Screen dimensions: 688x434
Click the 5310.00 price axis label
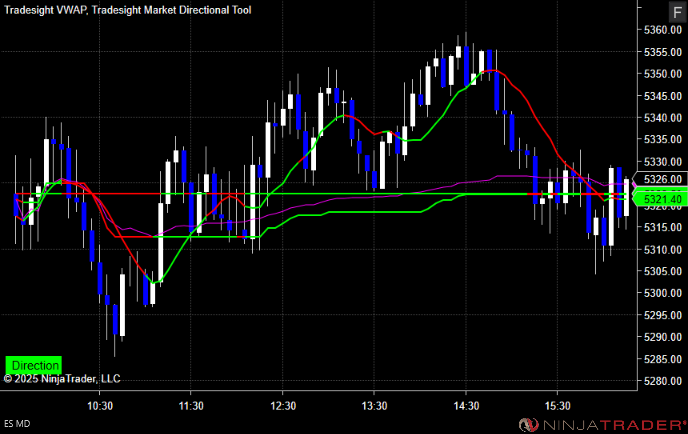[663, 249]
